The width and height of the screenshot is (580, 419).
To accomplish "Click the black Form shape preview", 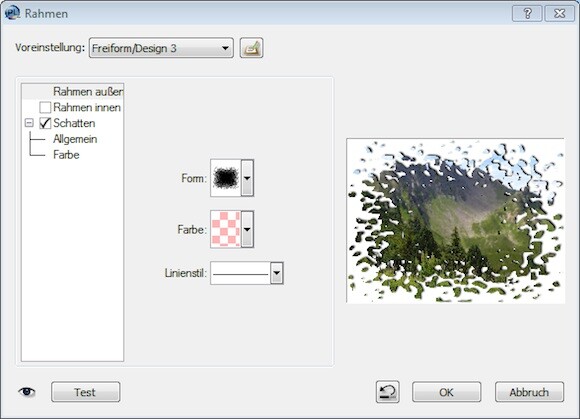I will point(226,178).
